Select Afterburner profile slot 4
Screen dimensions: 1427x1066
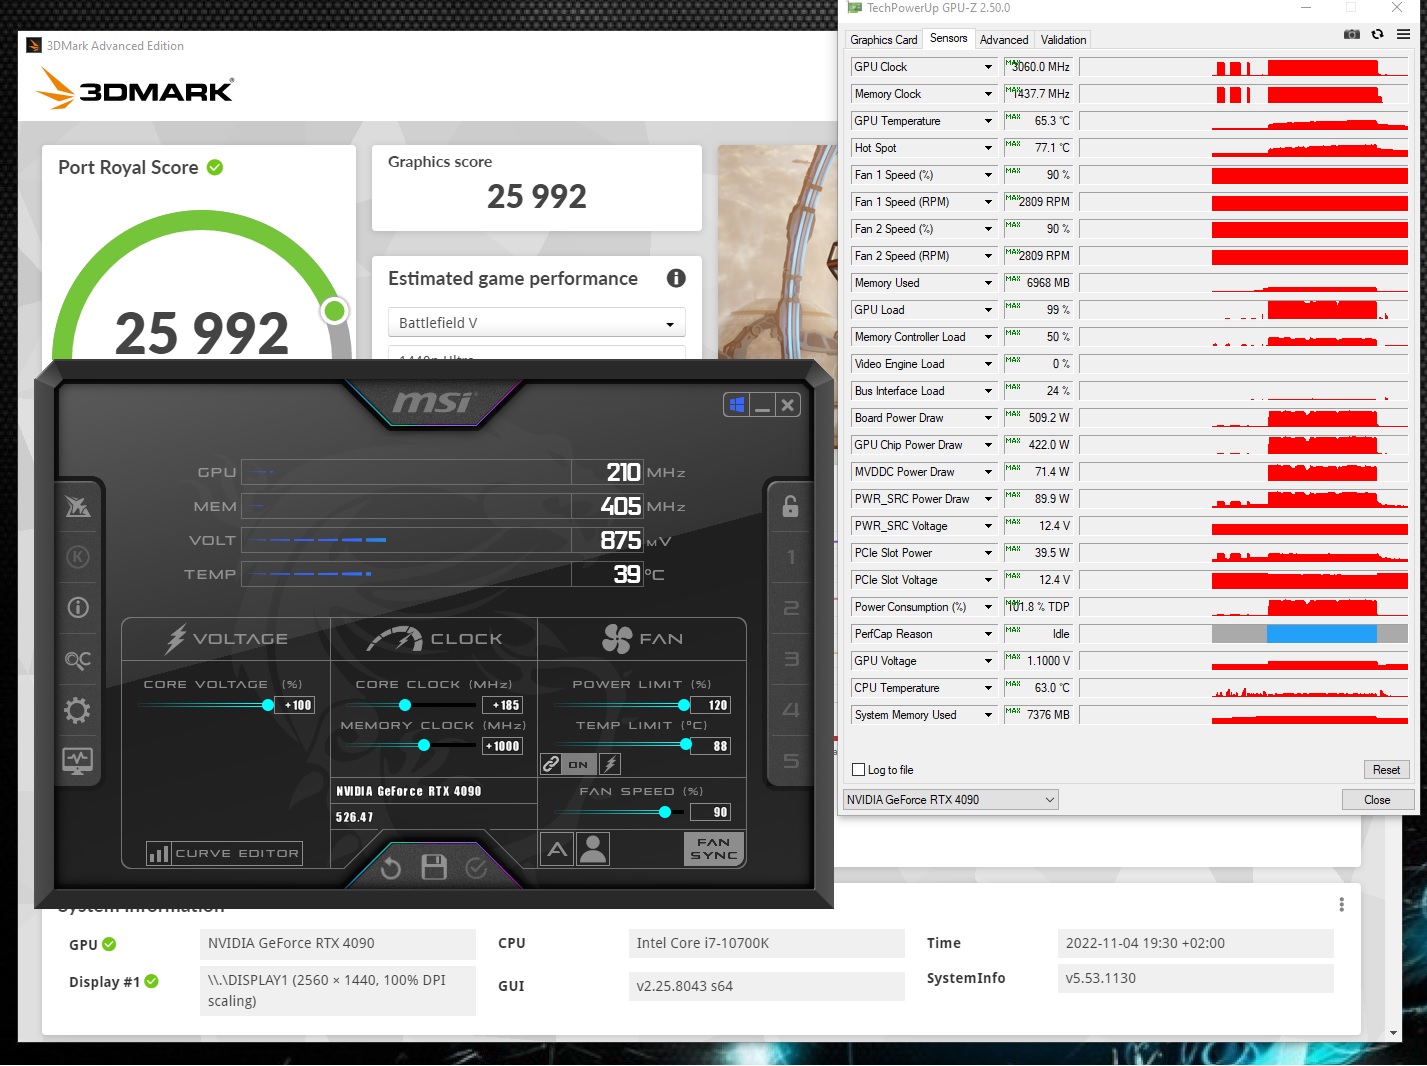click(x=791, y=710)
